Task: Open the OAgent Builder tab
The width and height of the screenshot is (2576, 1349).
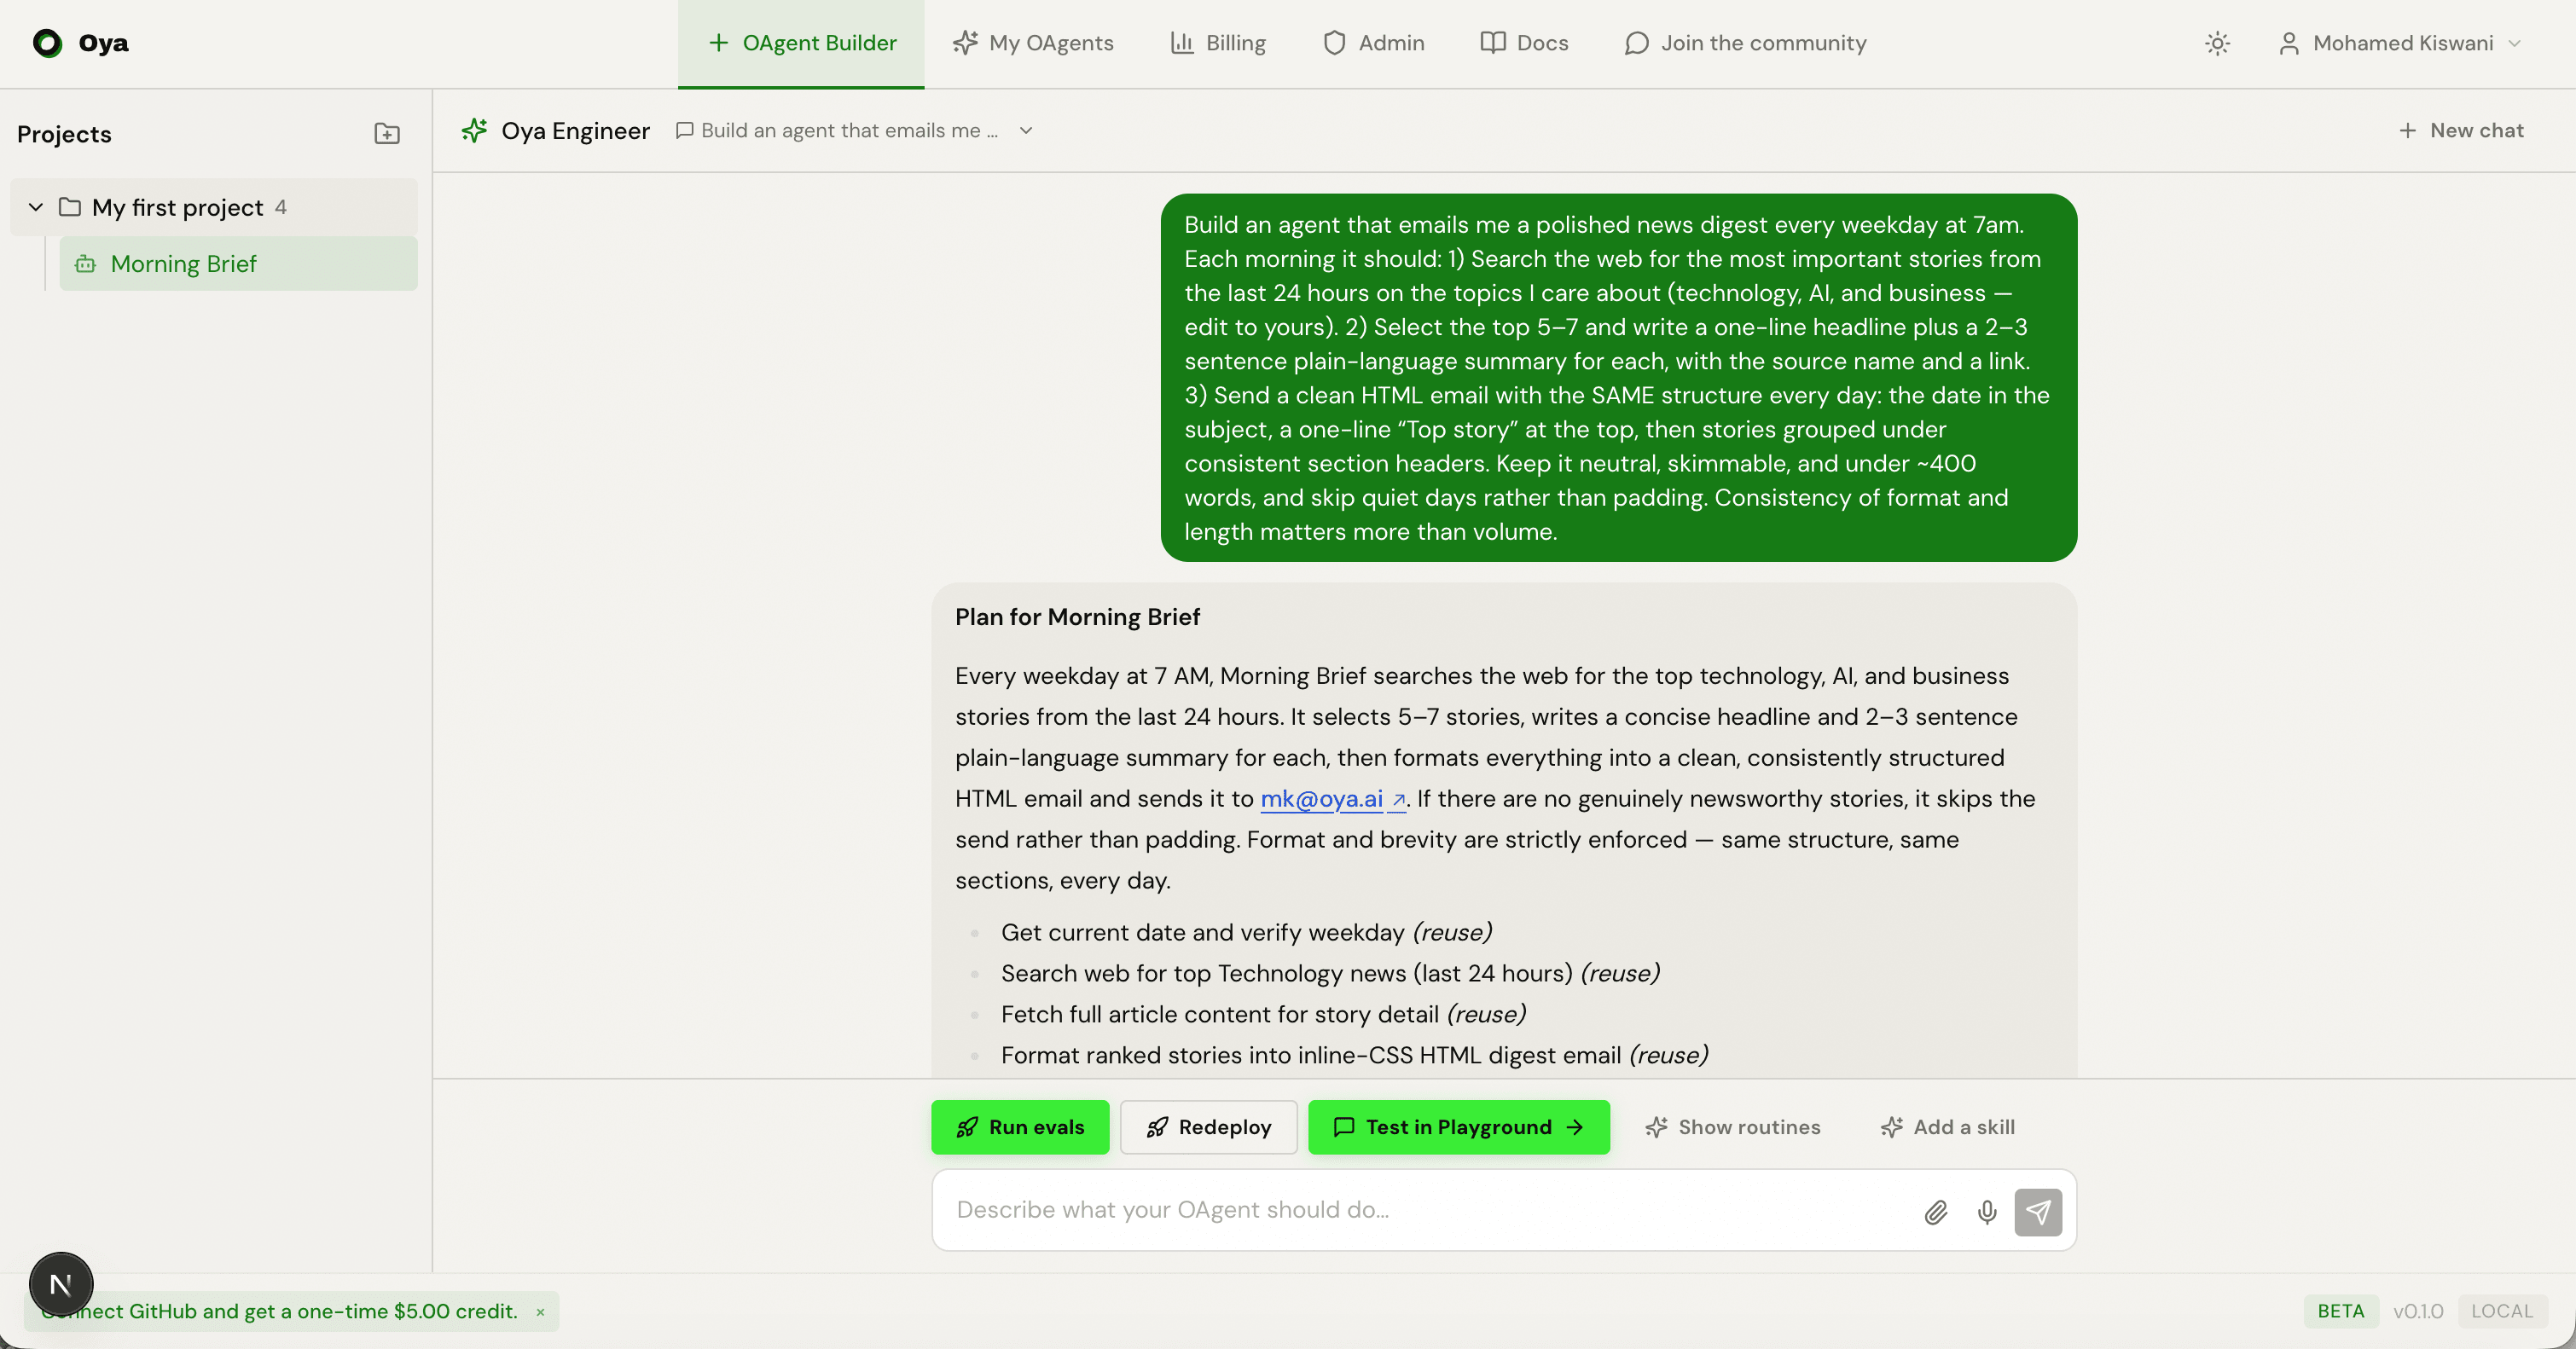Action: (801, 43)
